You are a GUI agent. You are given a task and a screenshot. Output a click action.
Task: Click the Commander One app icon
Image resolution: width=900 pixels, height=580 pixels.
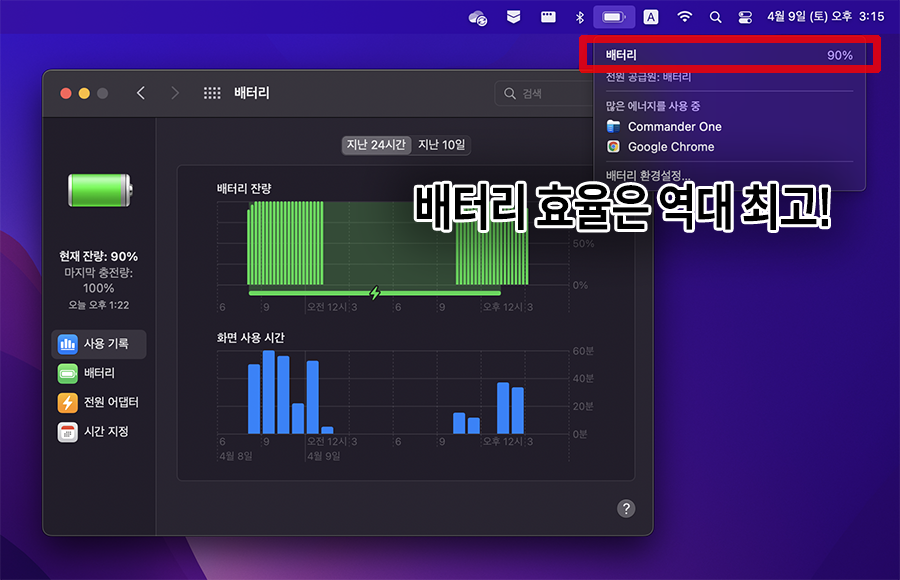point(613,126)
